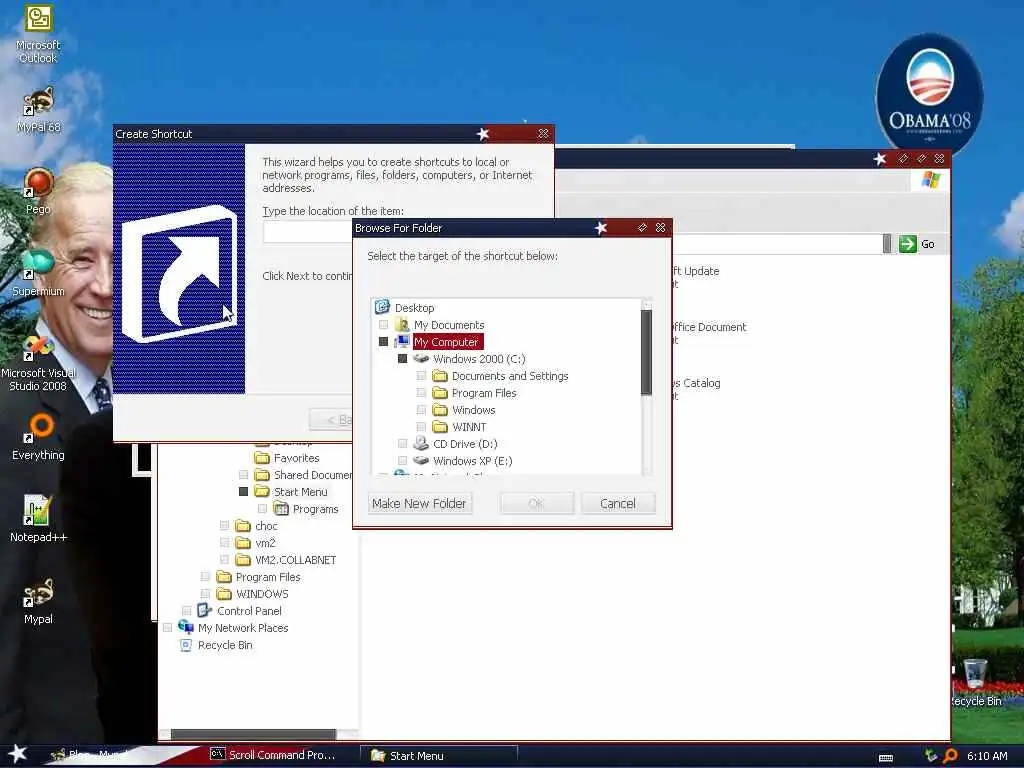This screenshot has width=1024, height=768.
Task: Collapse the Start Menu node in Explorer tree
Action: point(243,491)
